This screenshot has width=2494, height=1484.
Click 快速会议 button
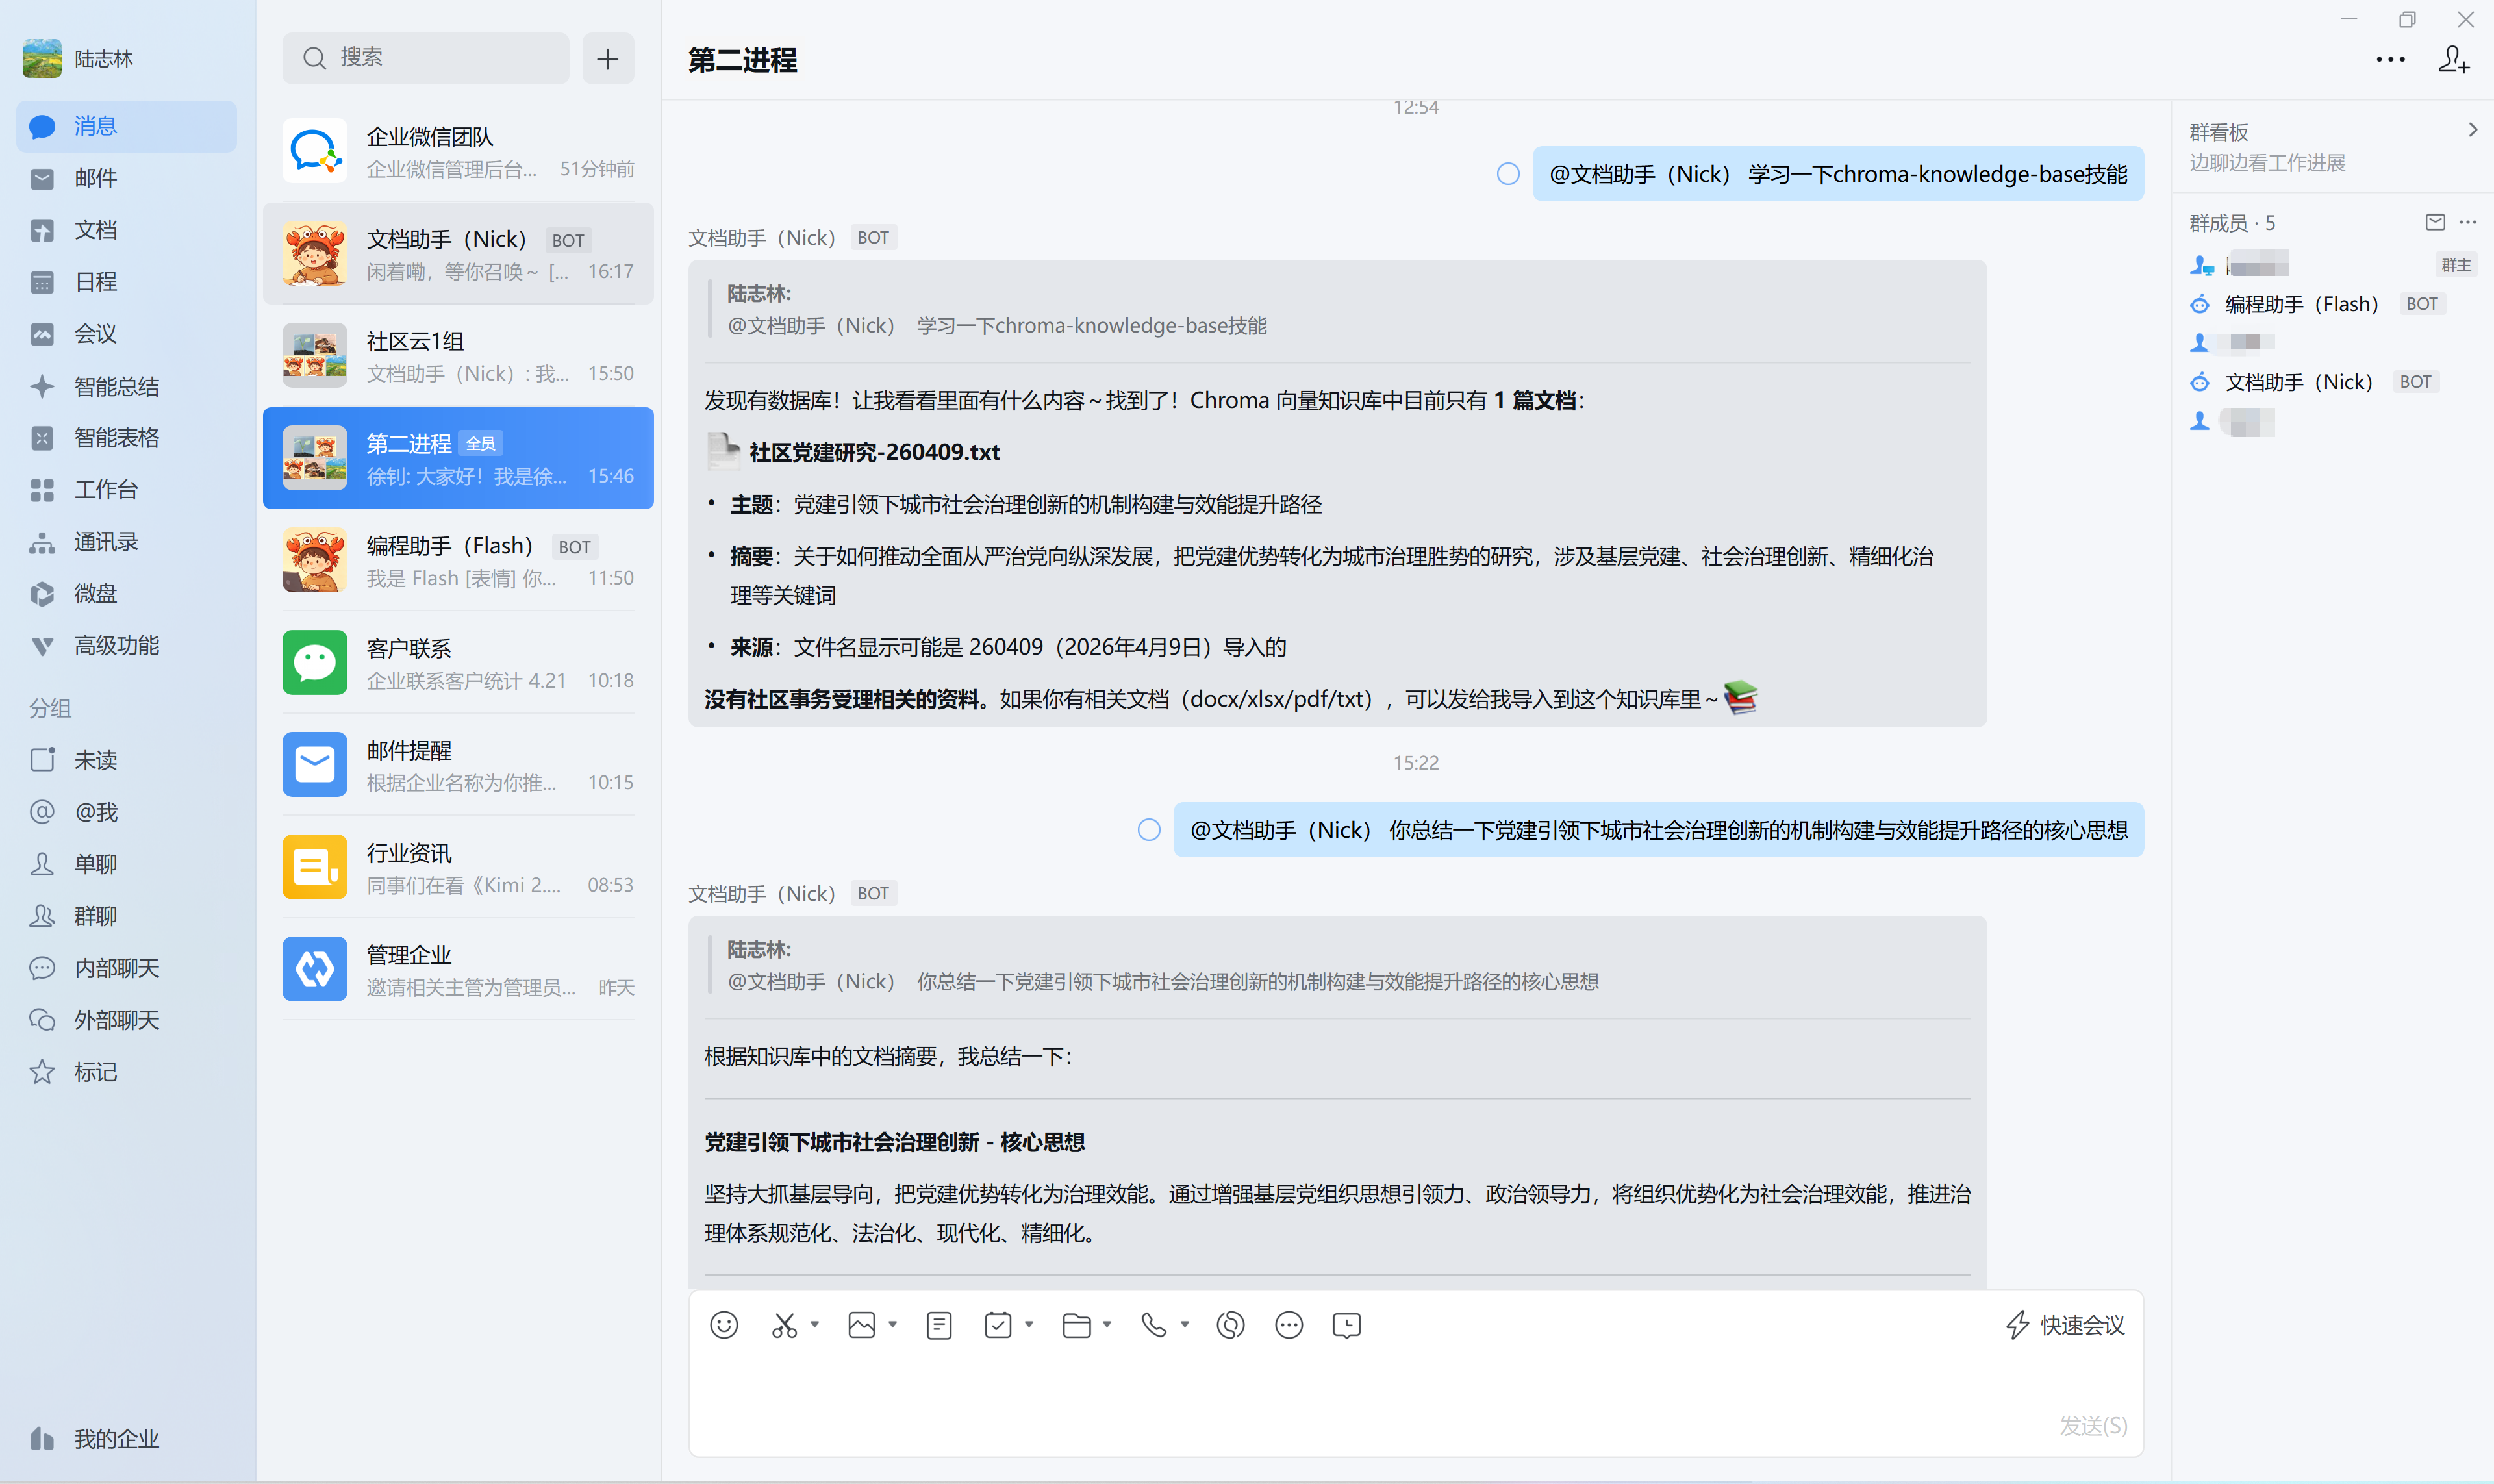(2066, 1325)
